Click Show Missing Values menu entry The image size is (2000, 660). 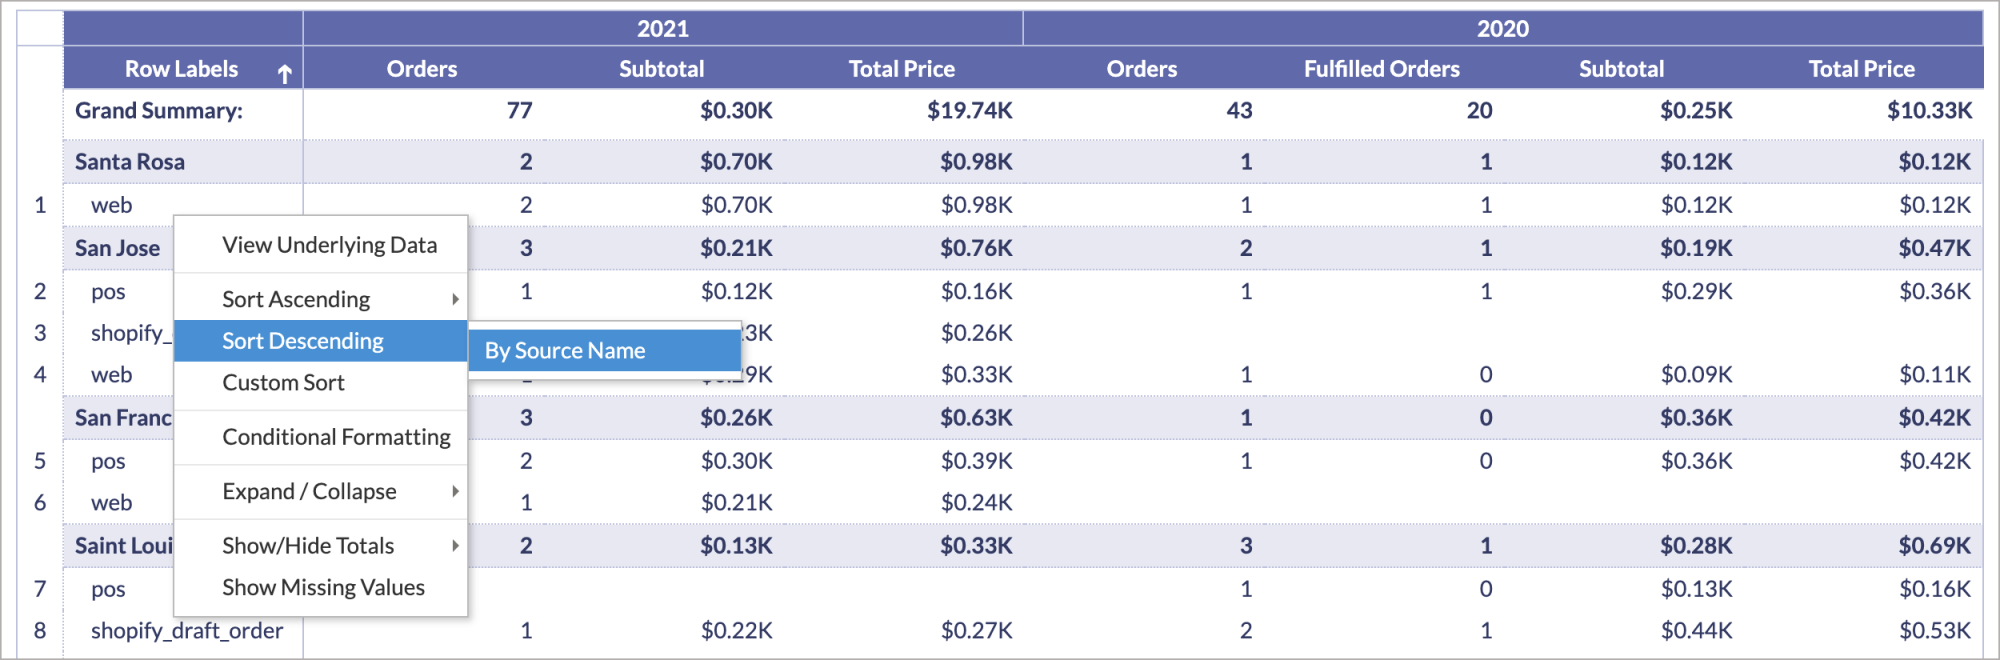click(x=323, y=587)
